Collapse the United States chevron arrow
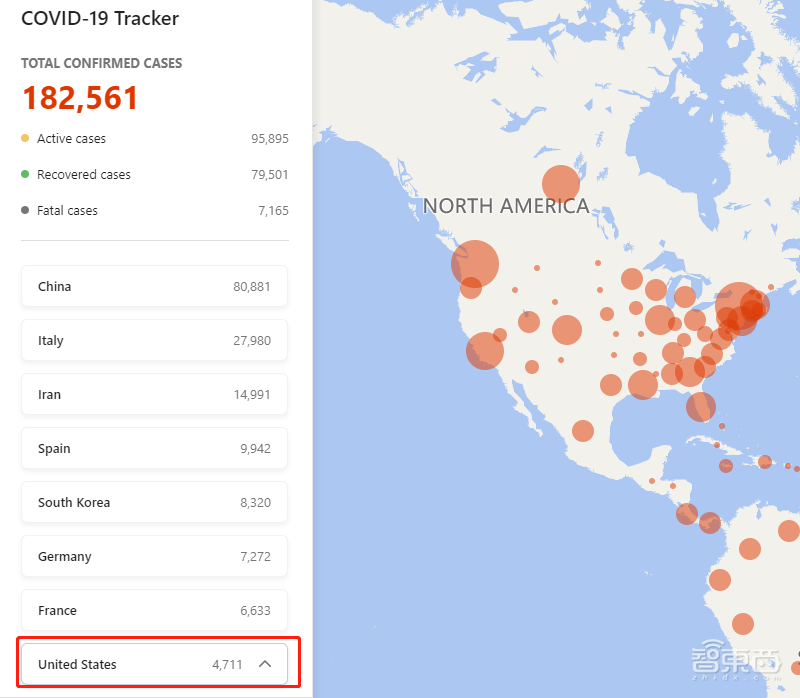 click(x=265, y=664)
